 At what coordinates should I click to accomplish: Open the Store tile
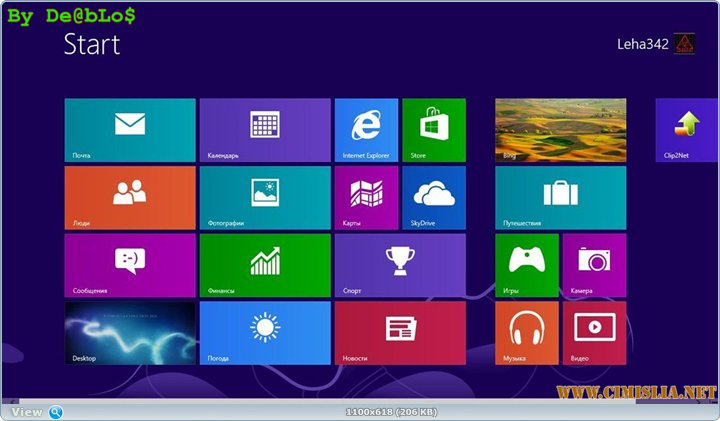(434, 130)
